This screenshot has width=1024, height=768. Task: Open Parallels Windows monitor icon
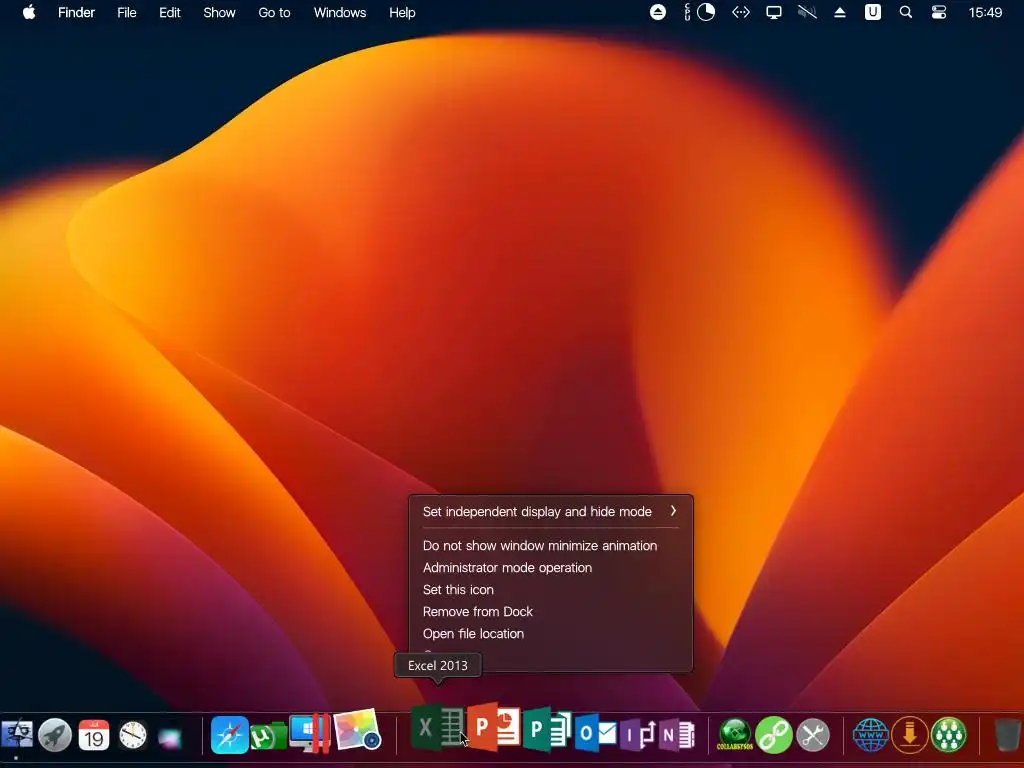point(310,733)
